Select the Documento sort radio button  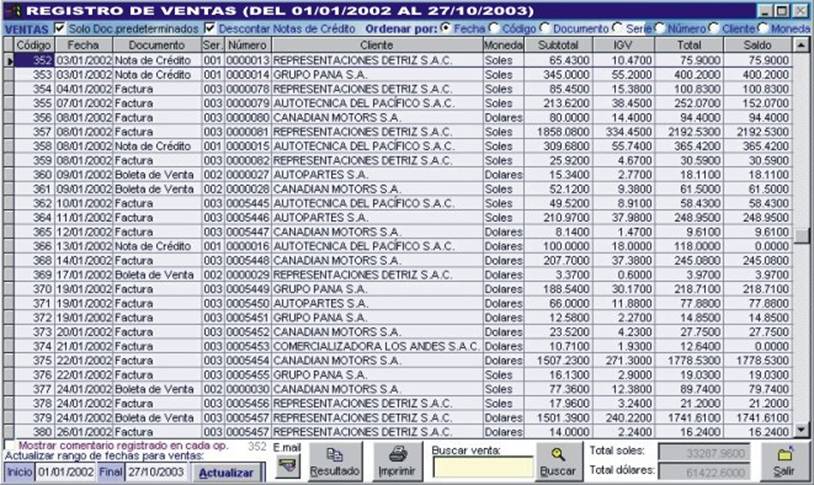[x=544, y=28]
